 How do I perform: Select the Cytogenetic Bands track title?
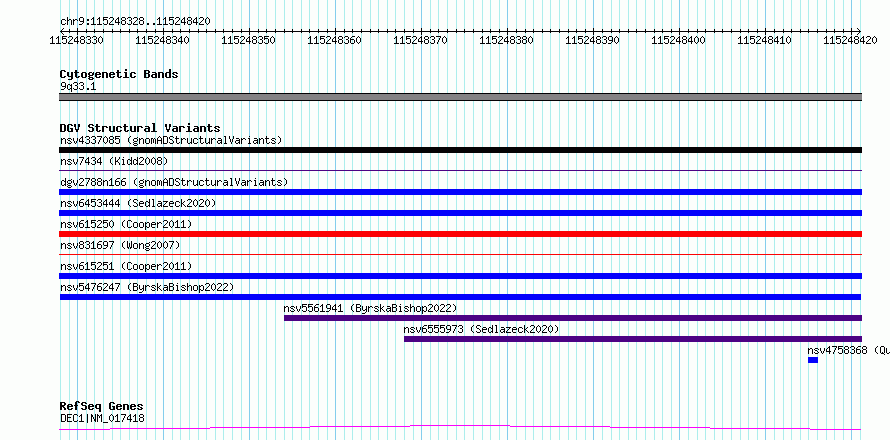pos(119,74)
